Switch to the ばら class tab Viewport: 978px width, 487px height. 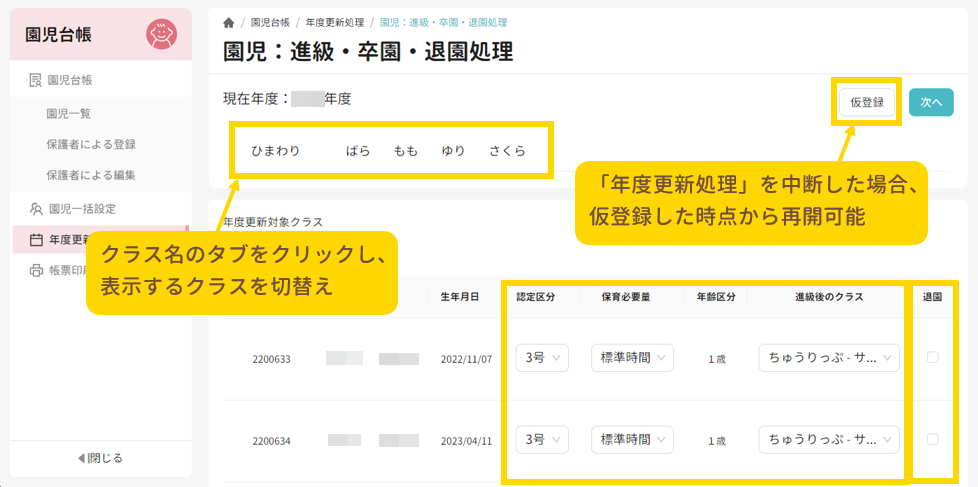[358, 151]
